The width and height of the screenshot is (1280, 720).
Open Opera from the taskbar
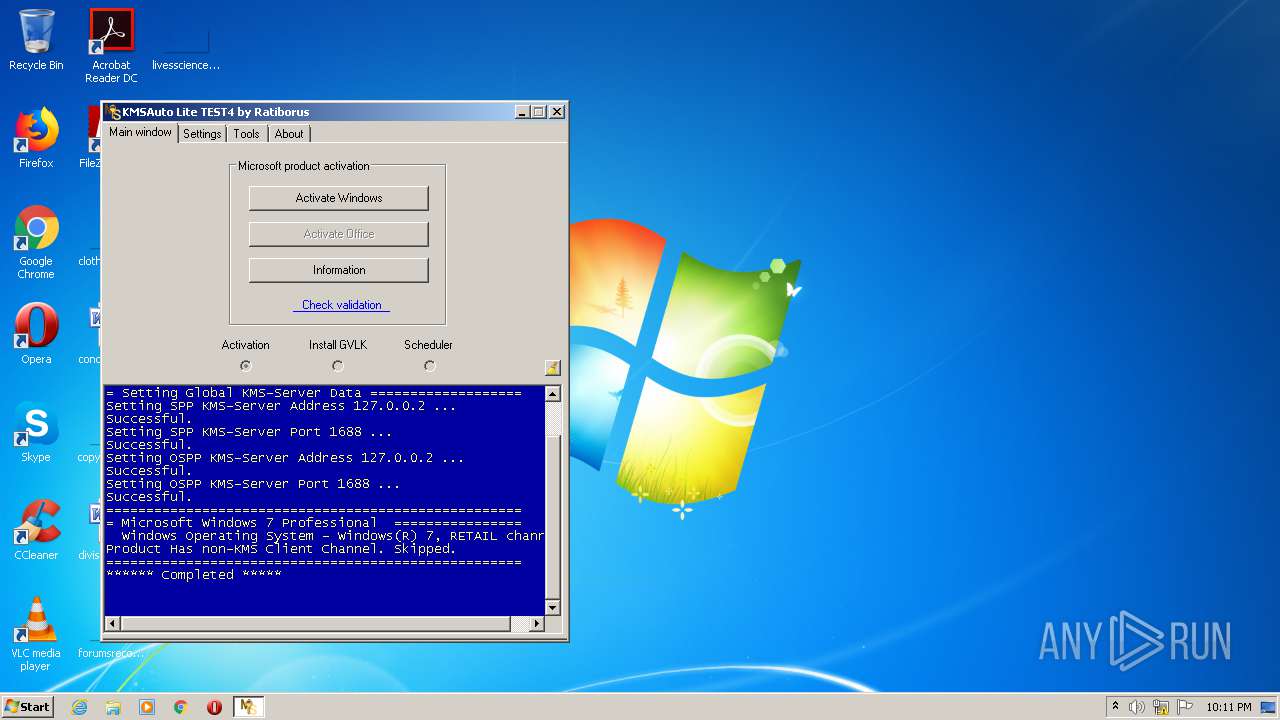(214, 707)
